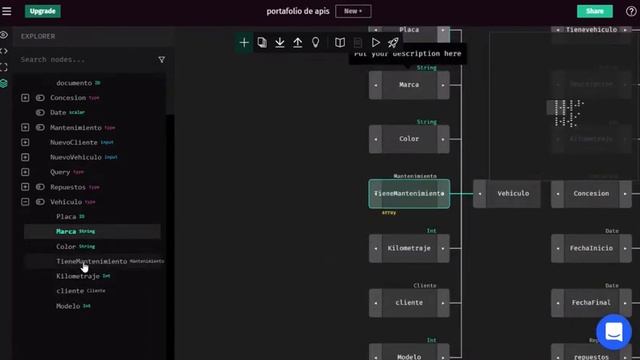The width and height of the screenshot is (640, 360).
Task: Click the plus add node toolbar icon
Action: pos(244,42)
